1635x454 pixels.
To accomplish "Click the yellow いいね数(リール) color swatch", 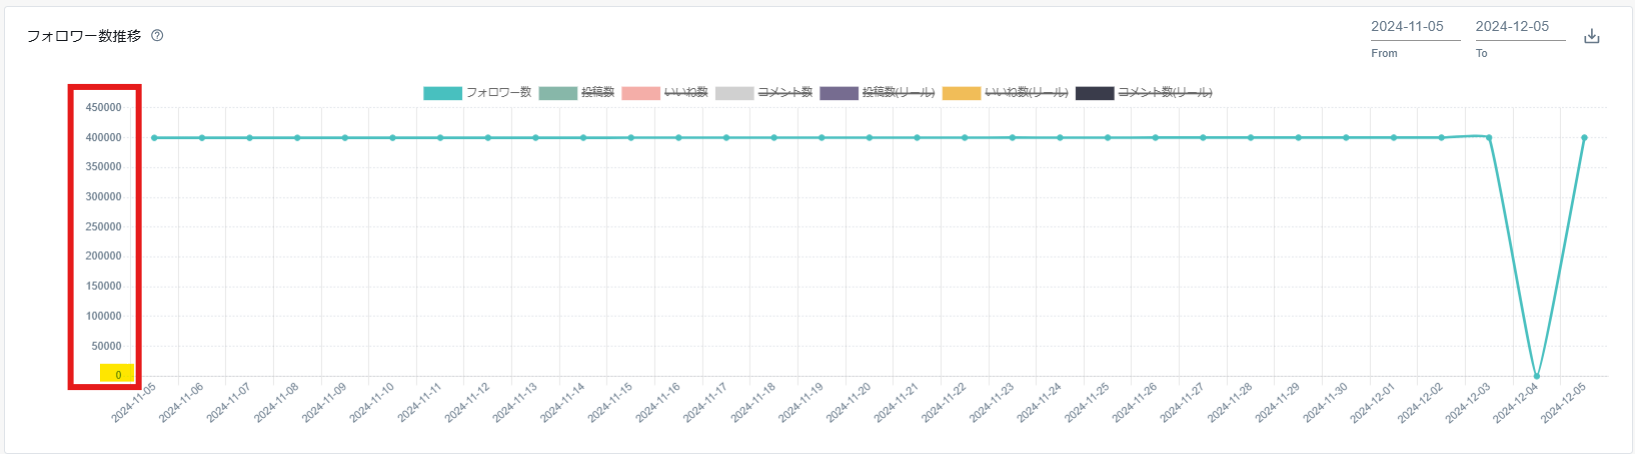I will 961,93.
